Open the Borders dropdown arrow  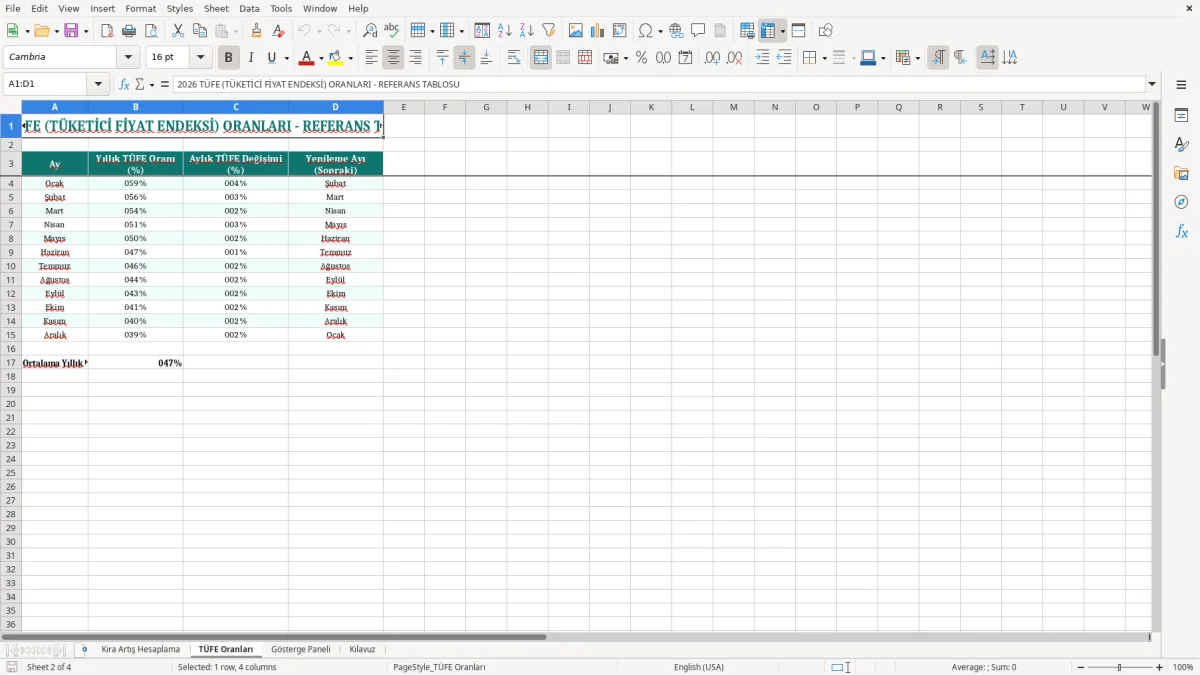824,59
